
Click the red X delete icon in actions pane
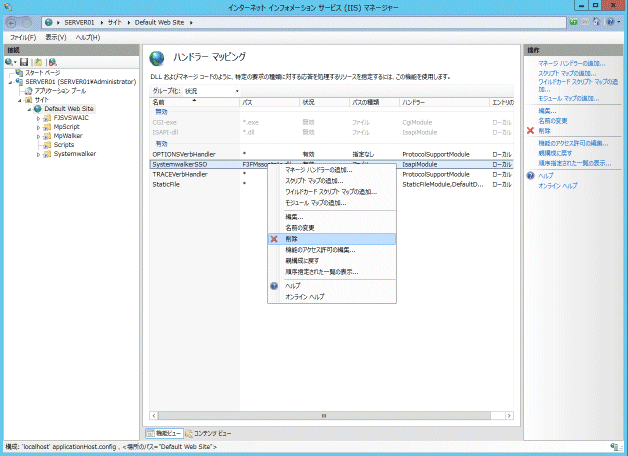530,131
